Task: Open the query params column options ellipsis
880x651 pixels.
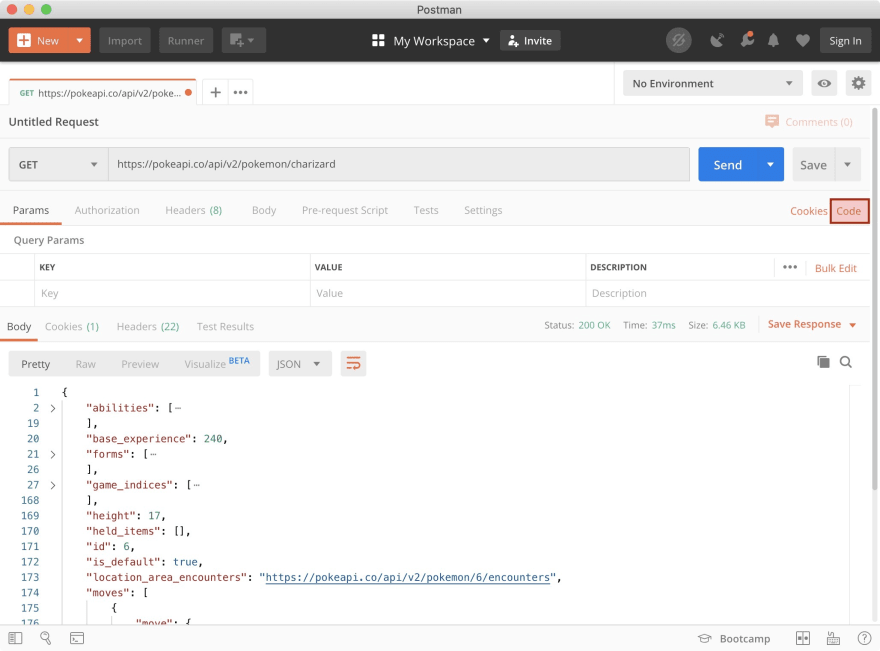Action: (x=790, y=267)
